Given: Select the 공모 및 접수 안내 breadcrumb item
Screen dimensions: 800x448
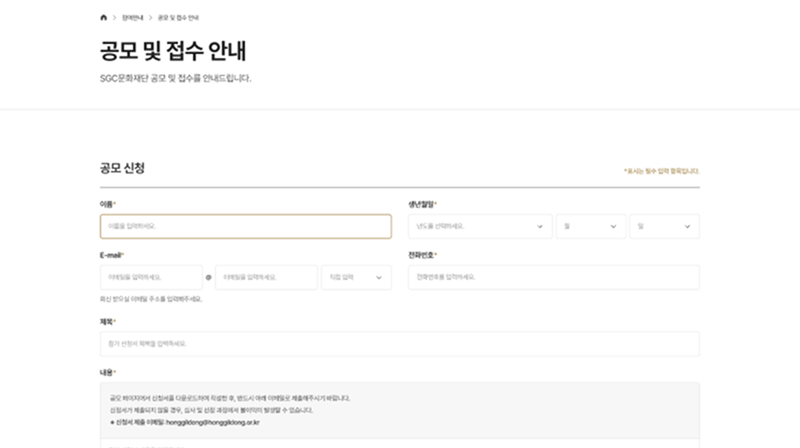Looking at the screenshot, I should [178, 18].
